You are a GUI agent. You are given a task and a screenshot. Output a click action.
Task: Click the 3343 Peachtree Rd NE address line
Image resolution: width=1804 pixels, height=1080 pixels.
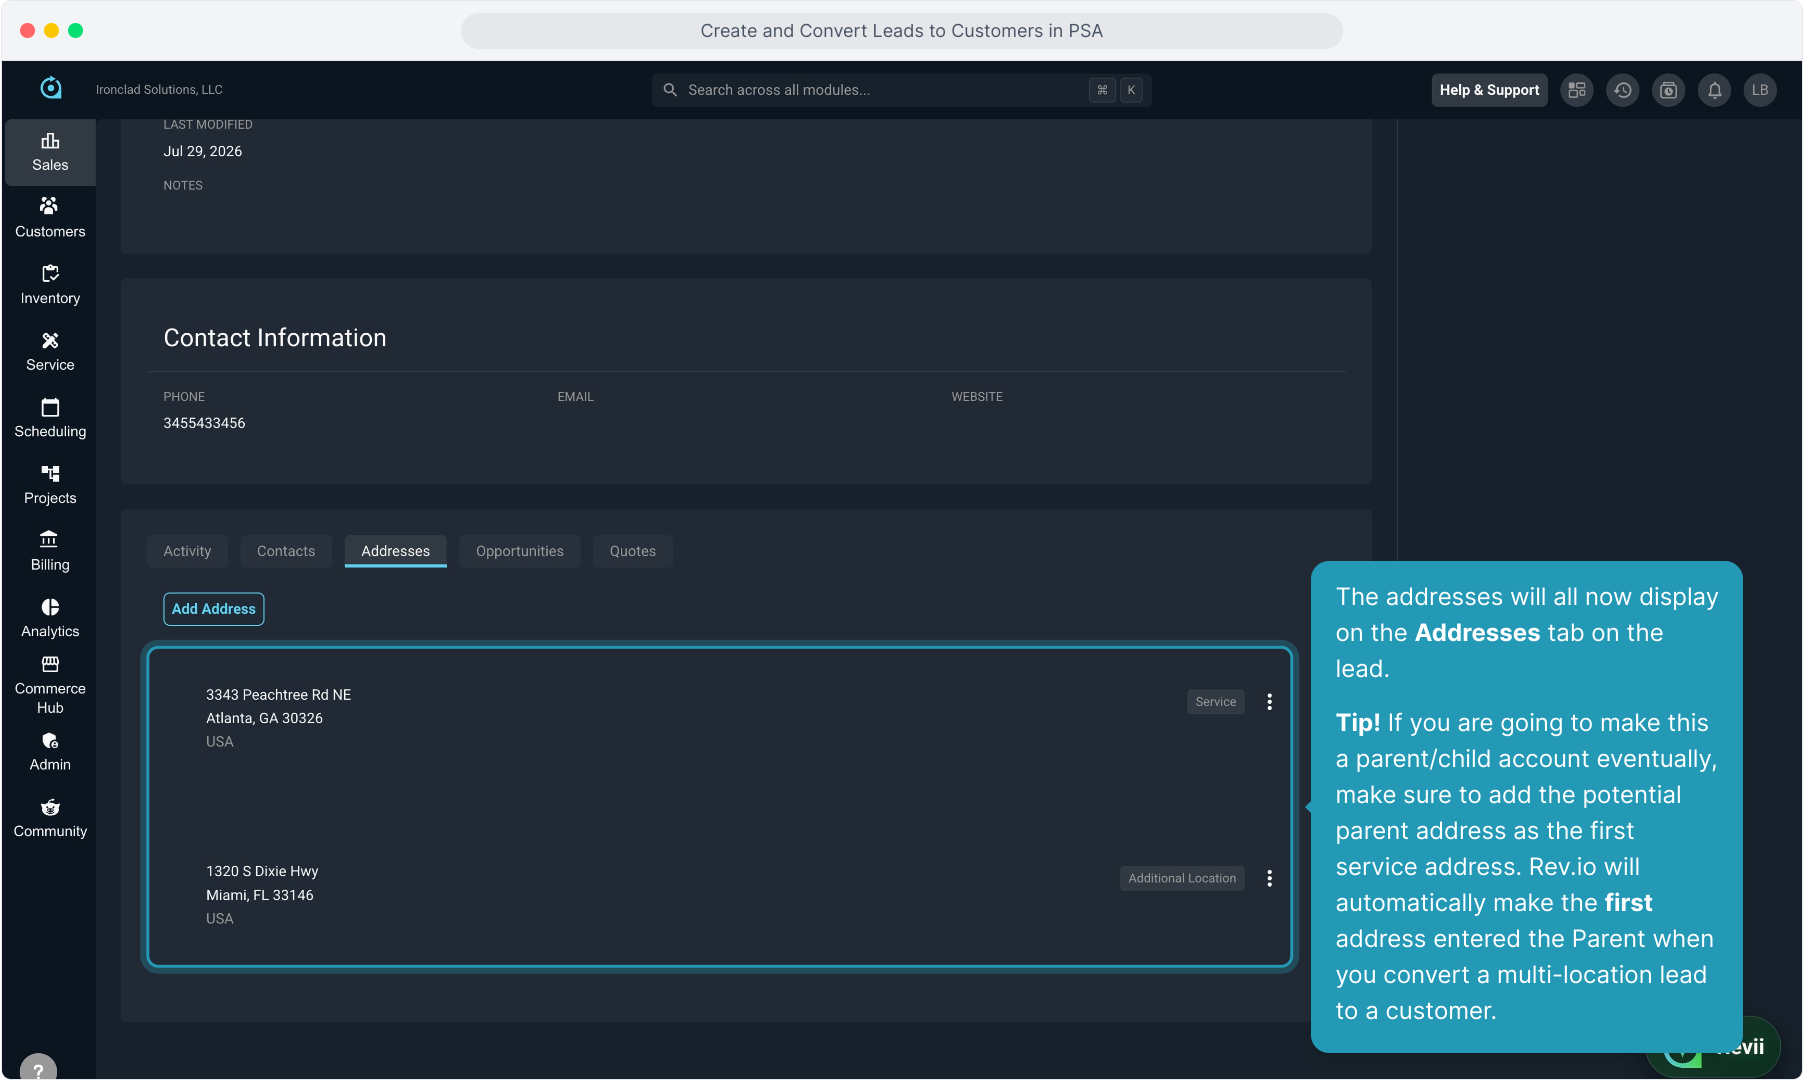point(279,695)
